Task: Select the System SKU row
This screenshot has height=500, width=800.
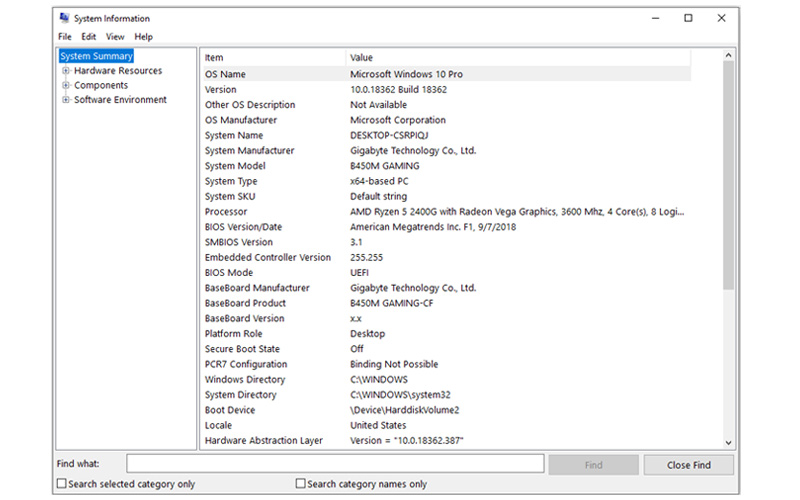Action: pos(447,196)
